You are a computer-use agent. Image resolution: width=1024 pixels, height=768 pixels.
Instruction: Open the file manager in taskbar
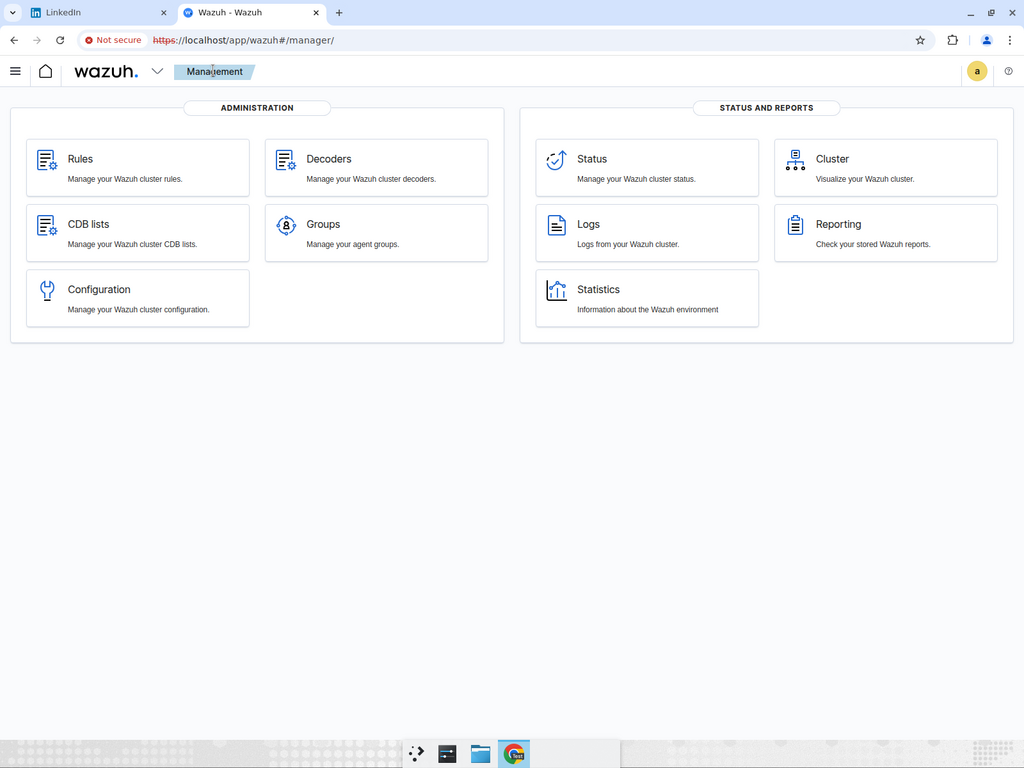(x=481, y=754)
